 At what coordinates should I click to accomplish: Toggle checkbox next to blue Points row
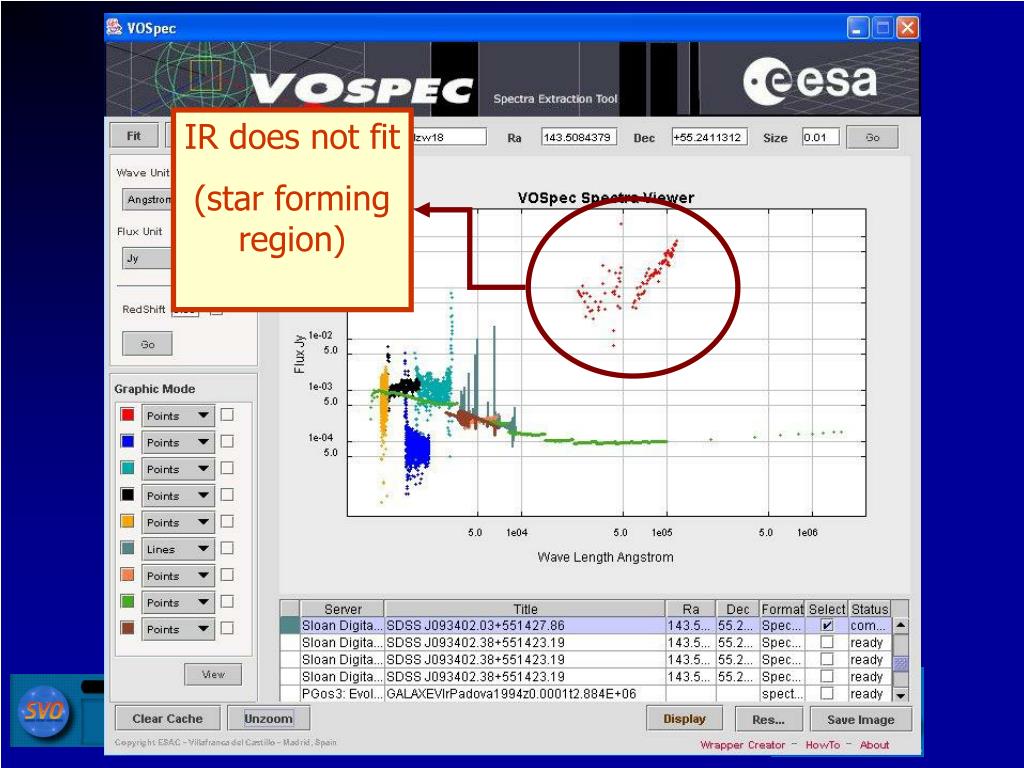227,441
